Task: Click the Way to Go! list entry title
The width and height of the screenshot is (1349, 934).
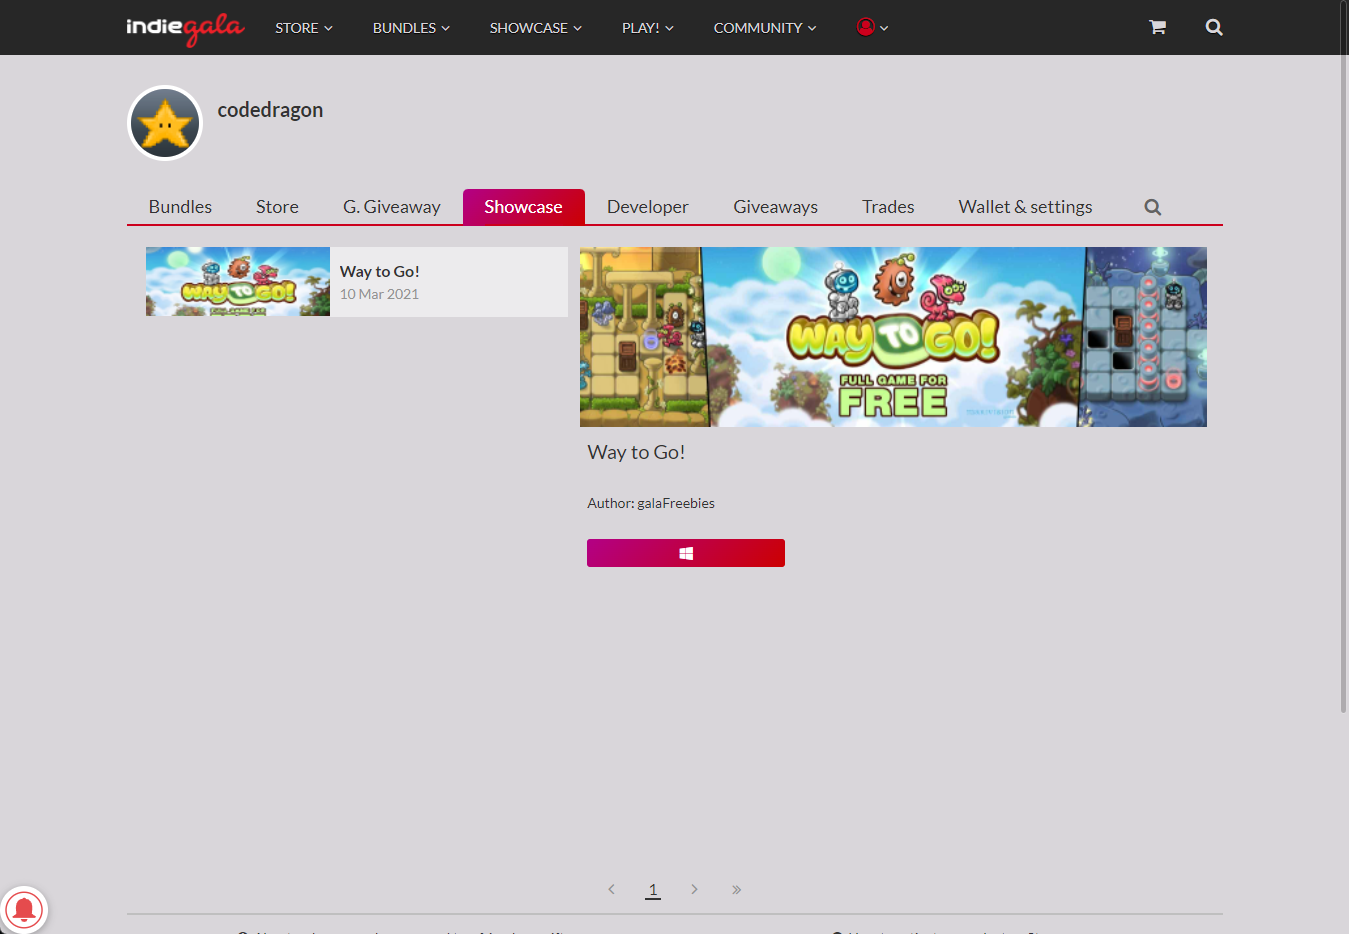Action: (x=380, y=271)
